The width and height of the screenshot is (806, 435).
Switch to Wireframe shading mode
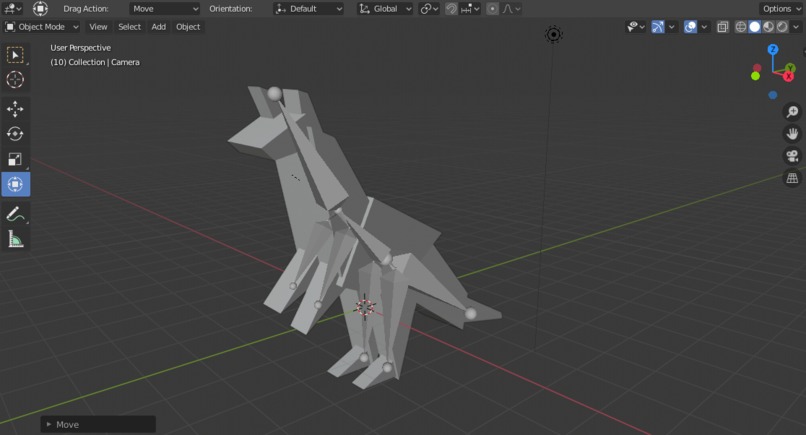[740, 27]
